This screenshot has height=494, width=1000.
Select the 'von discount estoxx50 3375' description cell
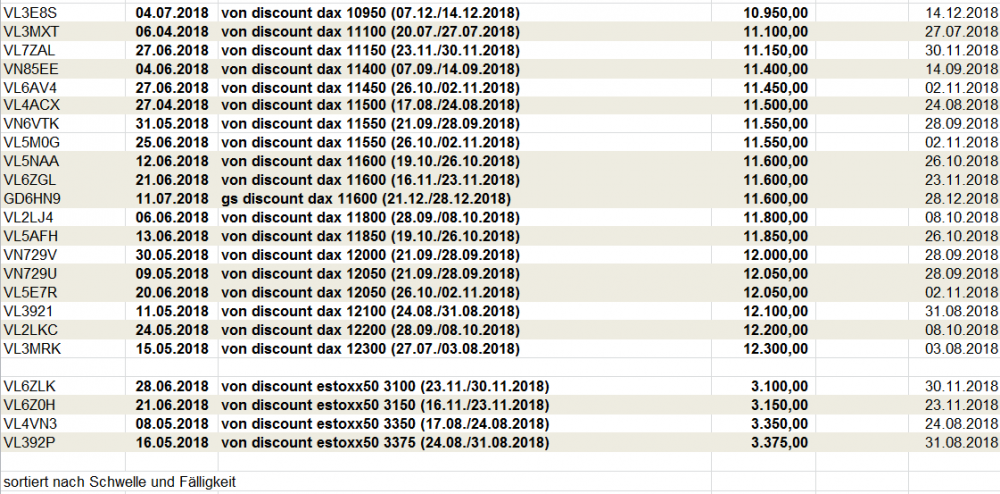coord(385,441)
